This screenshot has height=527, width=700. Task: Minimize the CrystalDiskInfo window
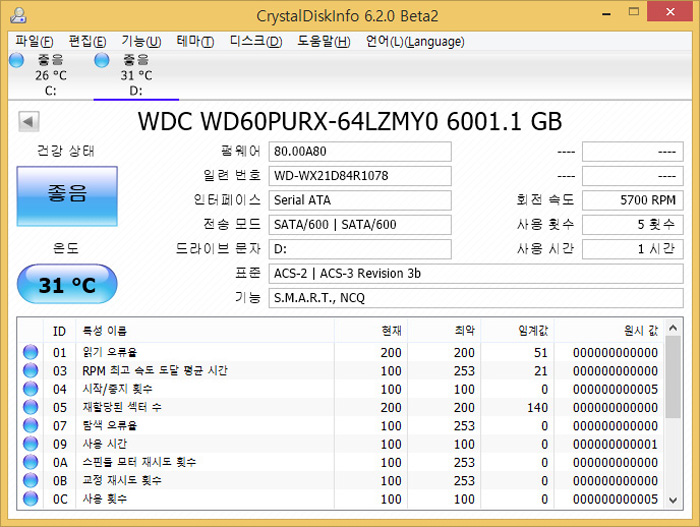tap(606, 13)
